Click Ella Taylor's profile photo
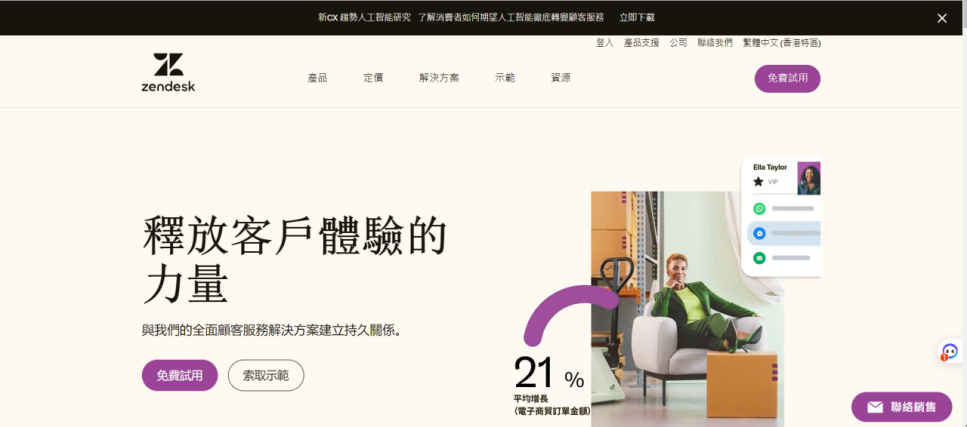 point(809,178)
